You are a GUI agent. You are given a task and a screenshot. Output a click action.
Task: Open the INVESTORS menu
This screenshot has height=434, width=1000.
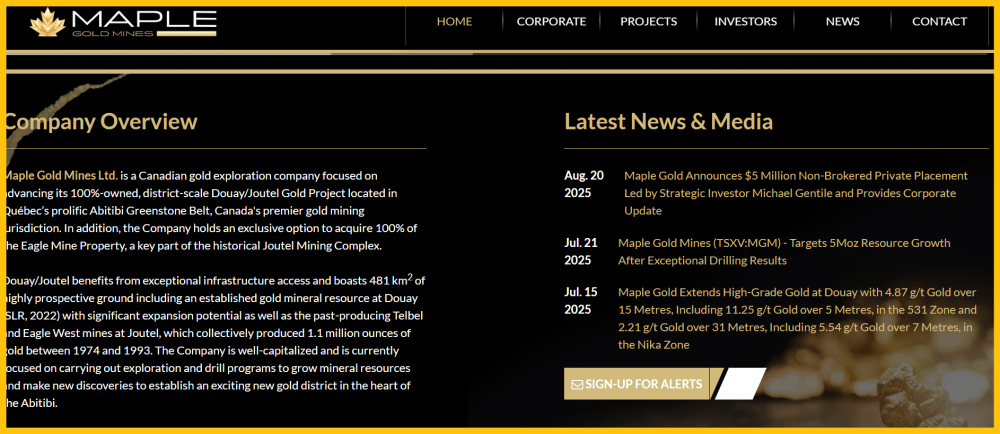746,22
